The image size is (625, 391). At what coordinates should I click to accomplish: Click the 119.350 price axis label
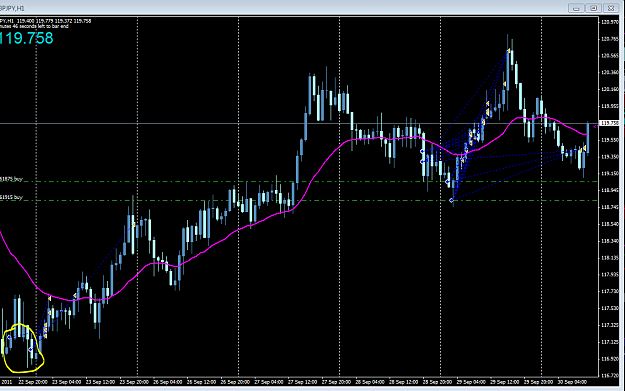click(610, 156)
